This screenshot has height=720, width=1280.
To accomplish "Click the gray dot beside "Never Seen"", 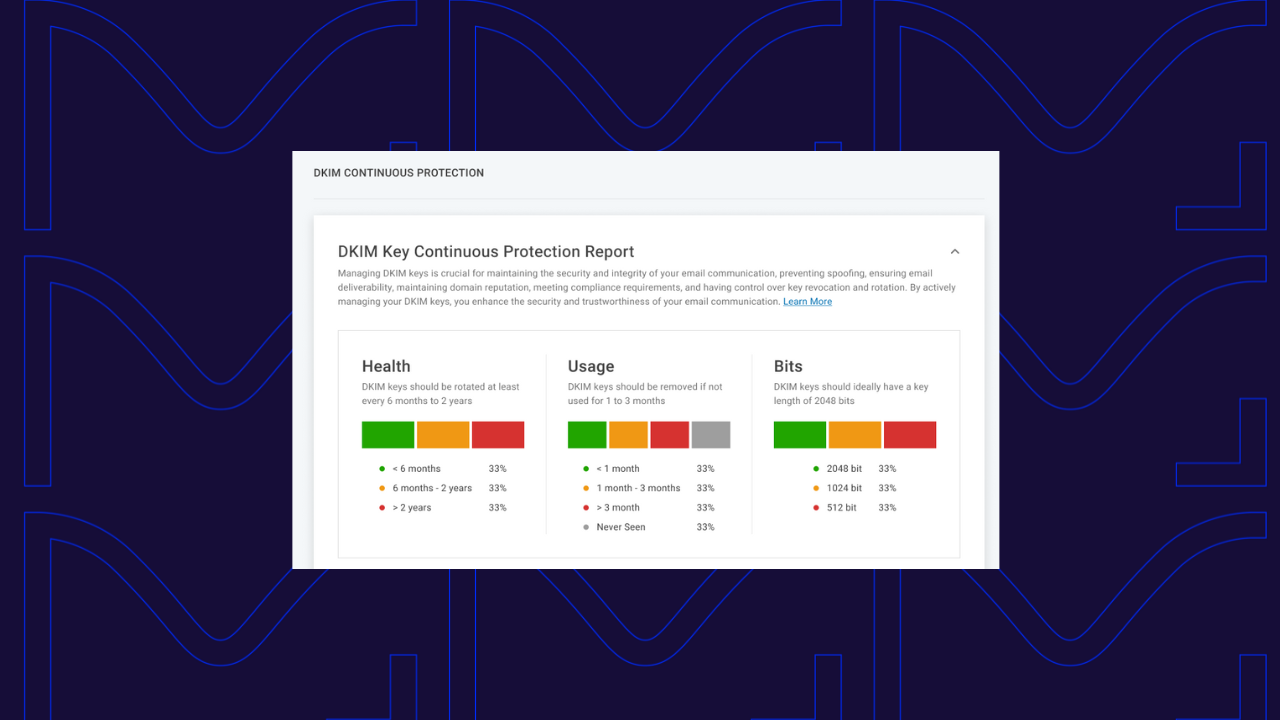I will point(585,527).
